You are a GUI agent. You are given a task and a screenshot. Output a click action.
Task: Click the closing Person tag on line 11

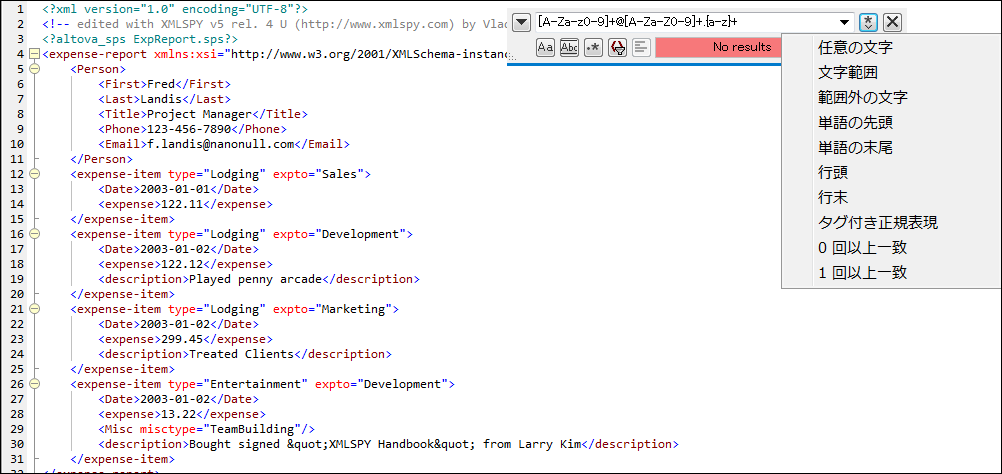coord(102,159)
